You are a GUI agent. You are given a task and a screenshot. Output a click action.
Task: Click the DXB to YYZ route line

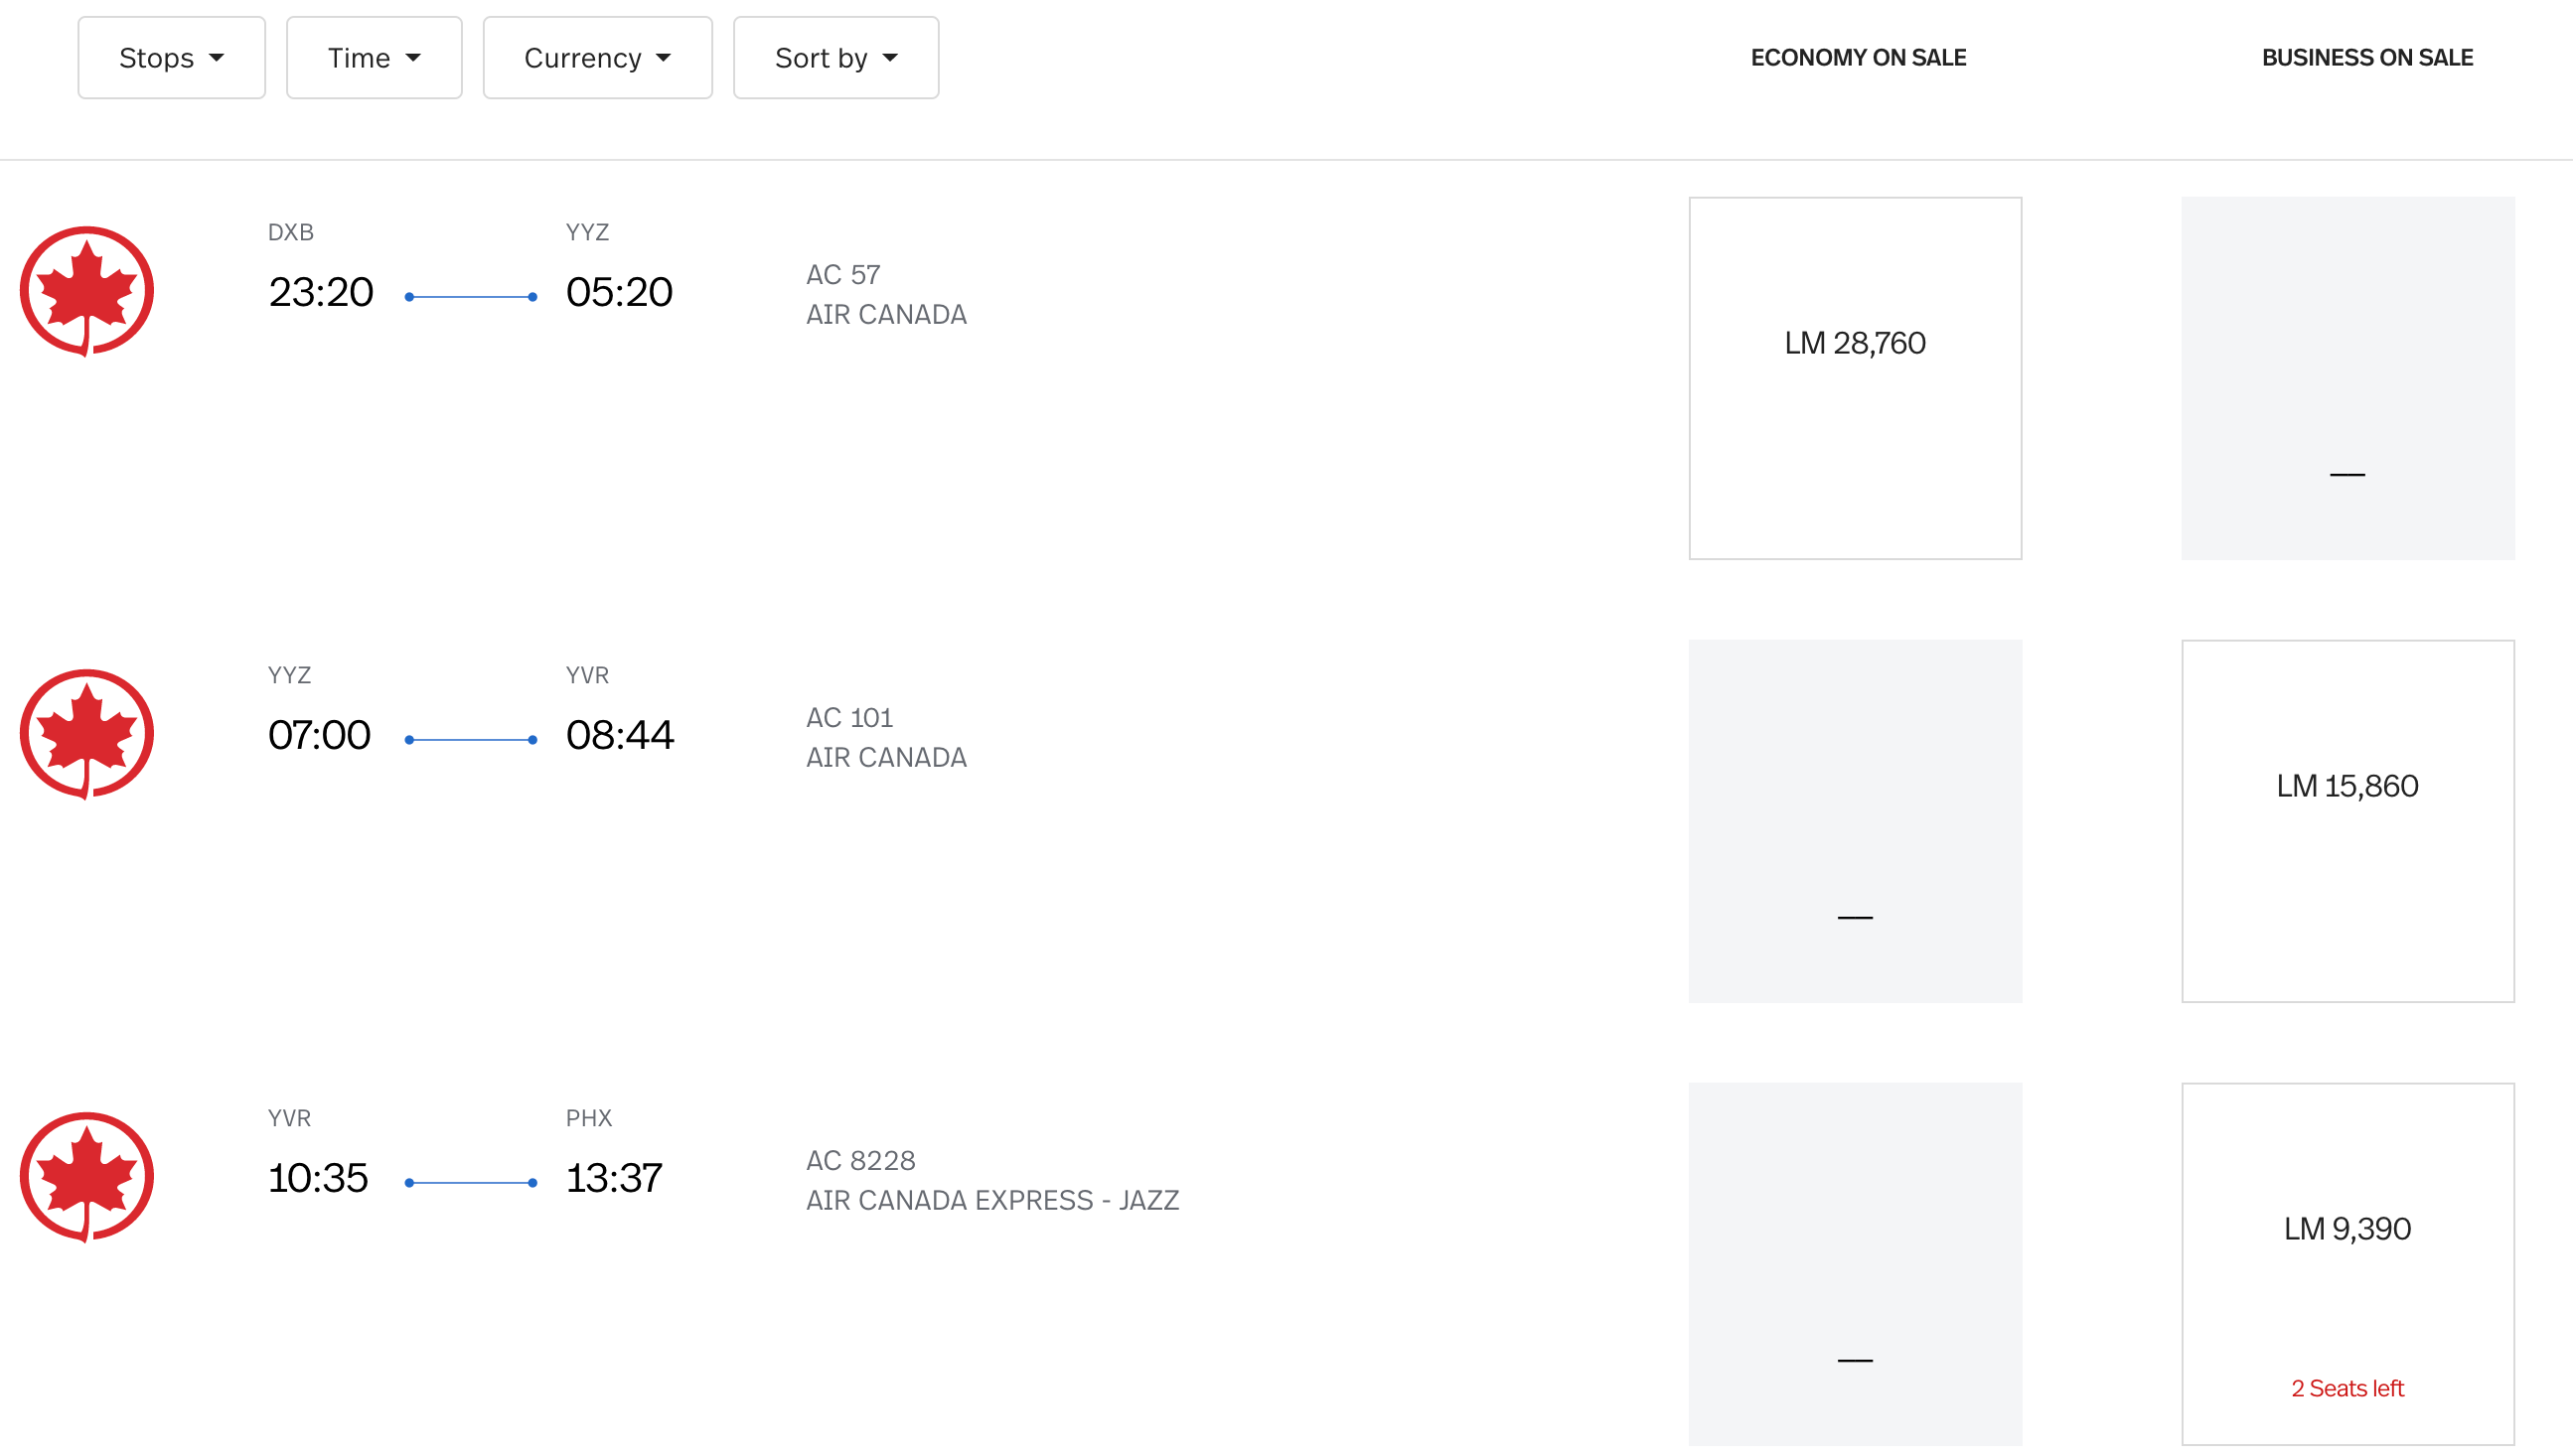(470, 297)
